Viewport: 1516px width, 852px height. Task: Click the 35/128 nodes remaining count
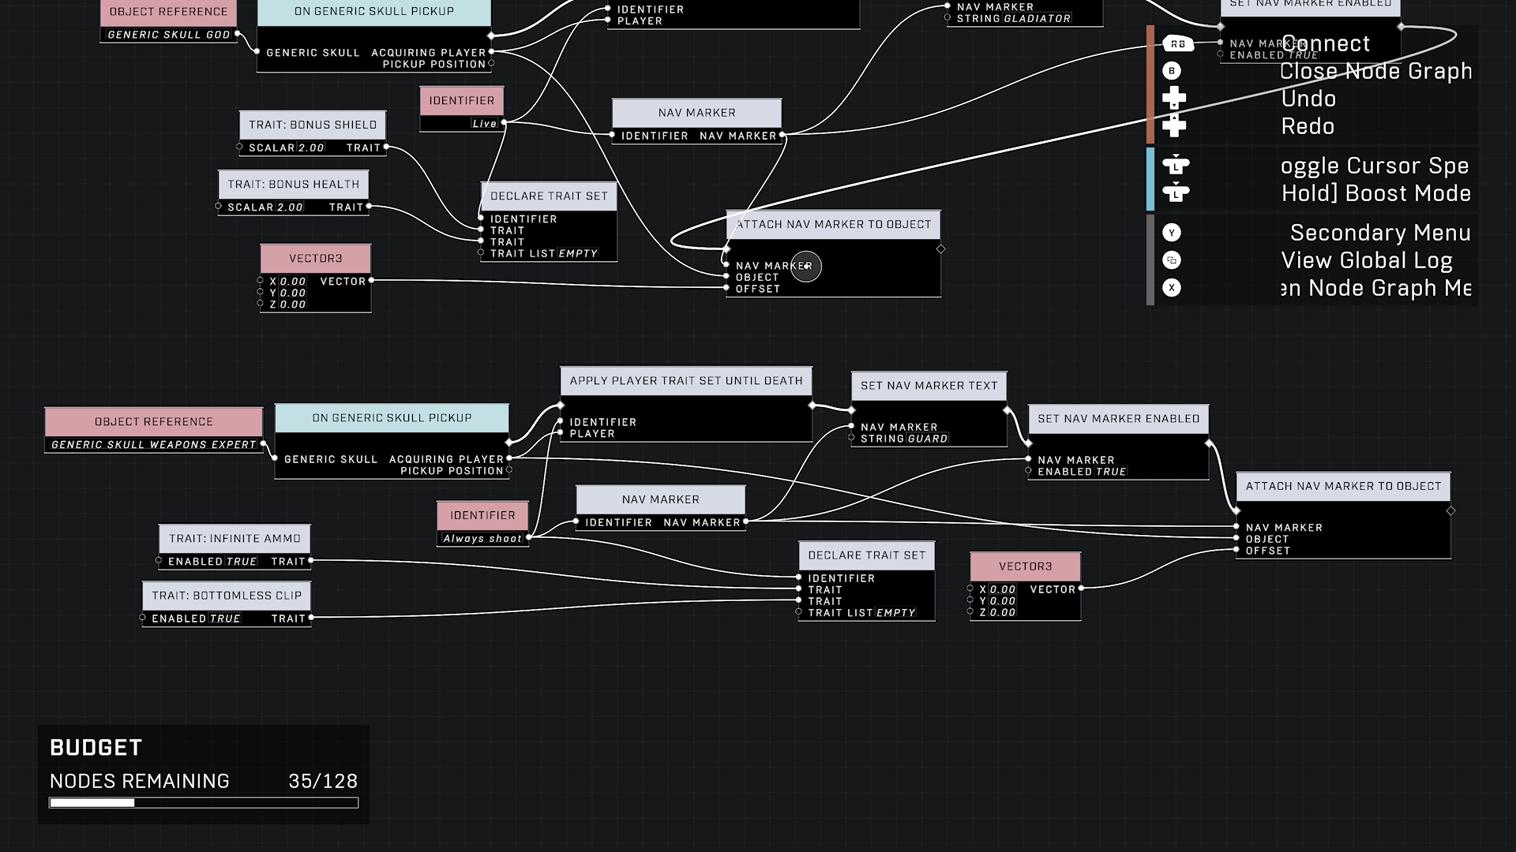pos(322,782)
